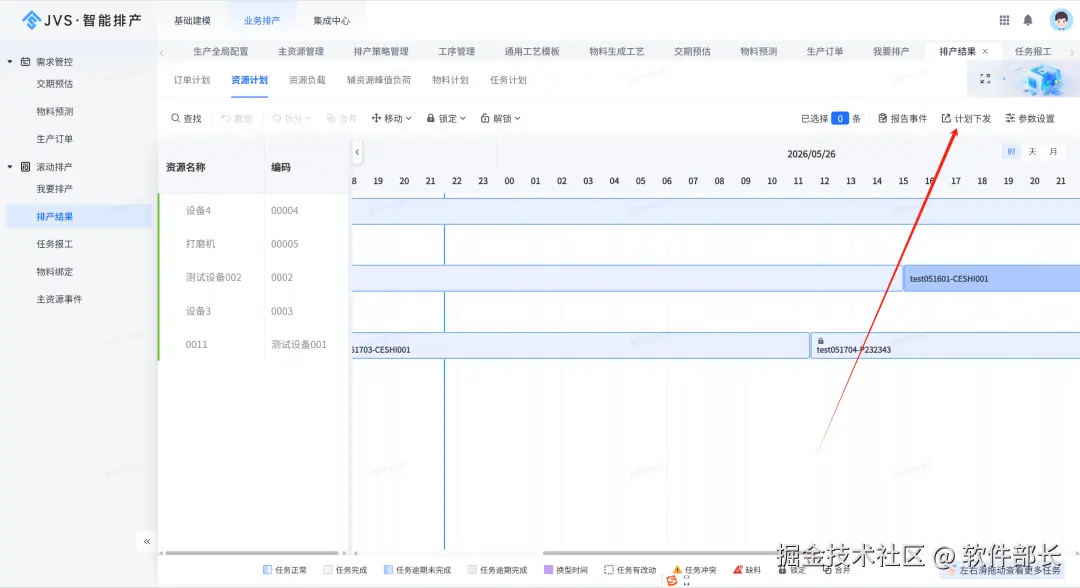Open the 集成中心 top menu
The width and height of the screenshot is (1080, 588).
pos(331,21)
